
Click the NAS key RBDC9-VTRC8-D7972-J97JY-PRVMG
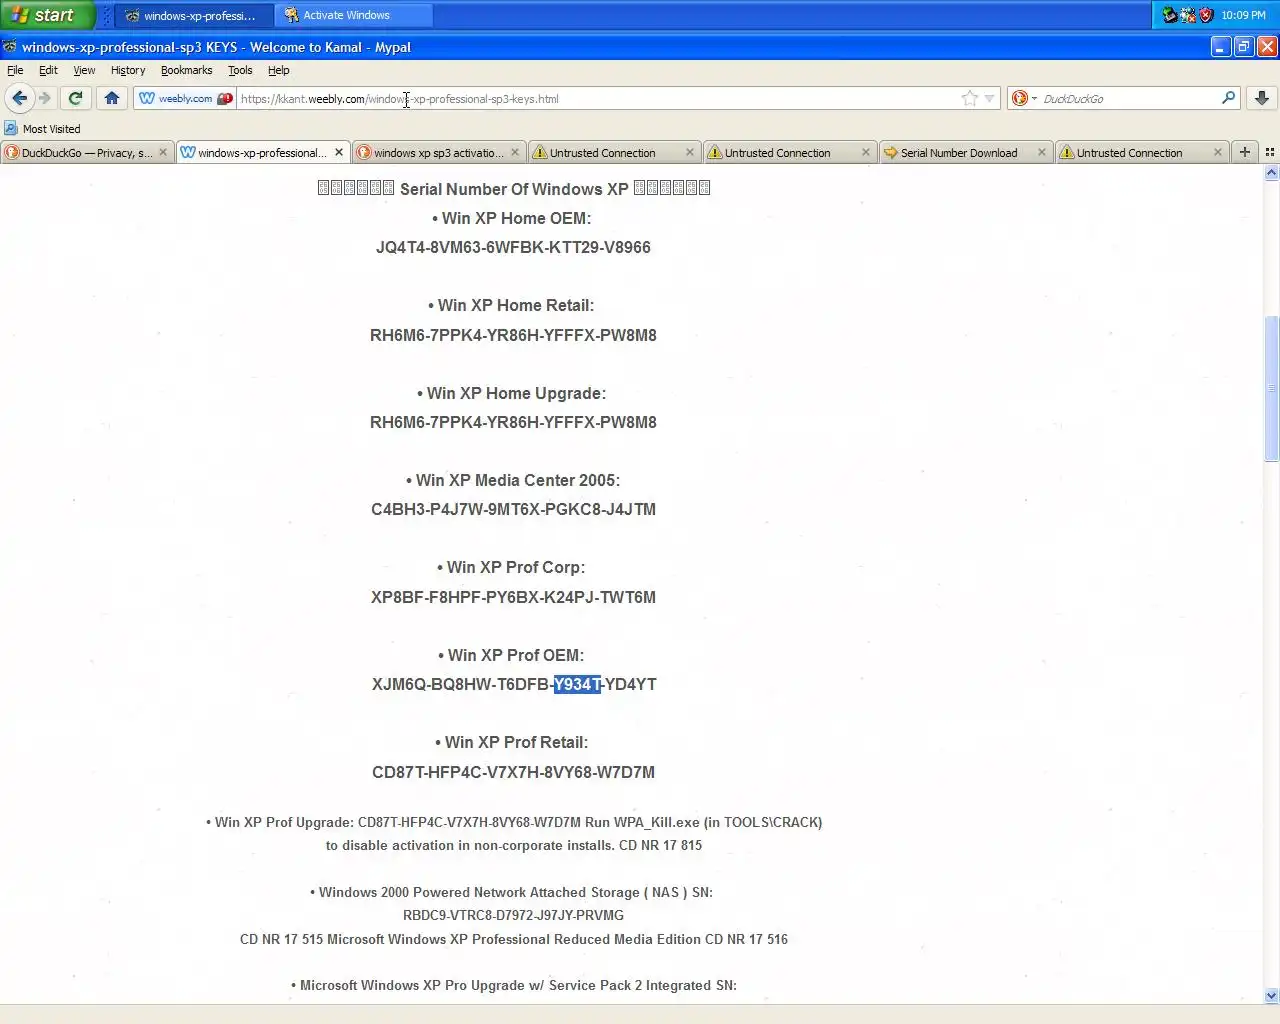(513, 915)
